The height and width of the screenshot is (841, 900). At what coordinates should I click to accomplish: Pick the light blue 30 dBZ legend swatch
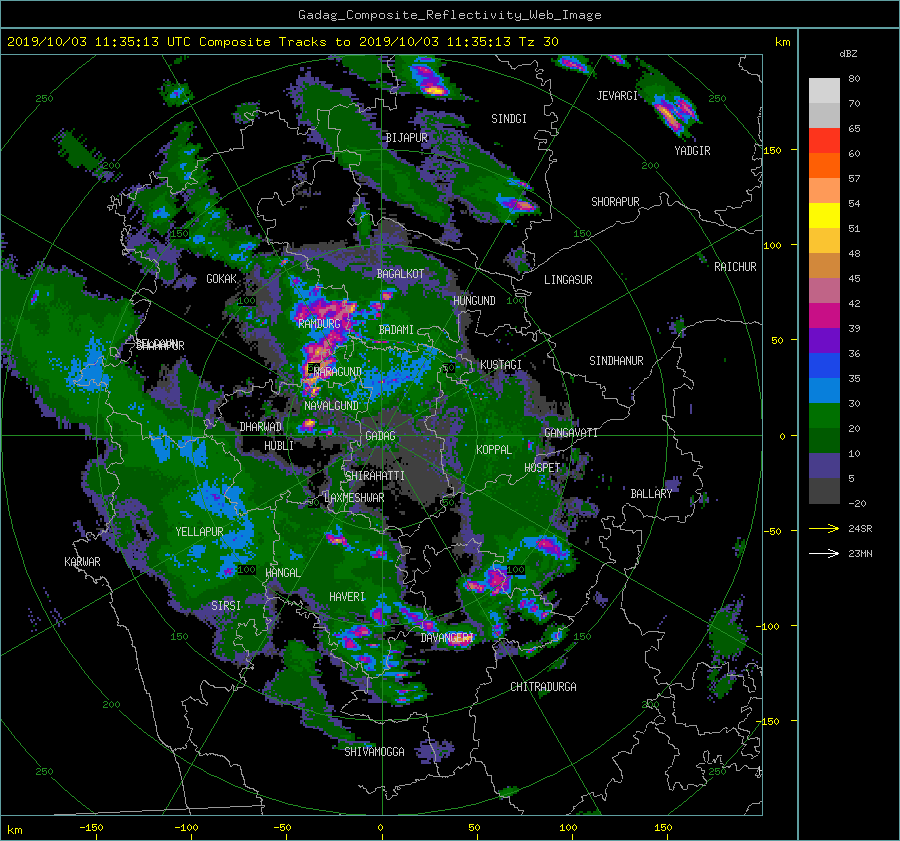point(824,390)
